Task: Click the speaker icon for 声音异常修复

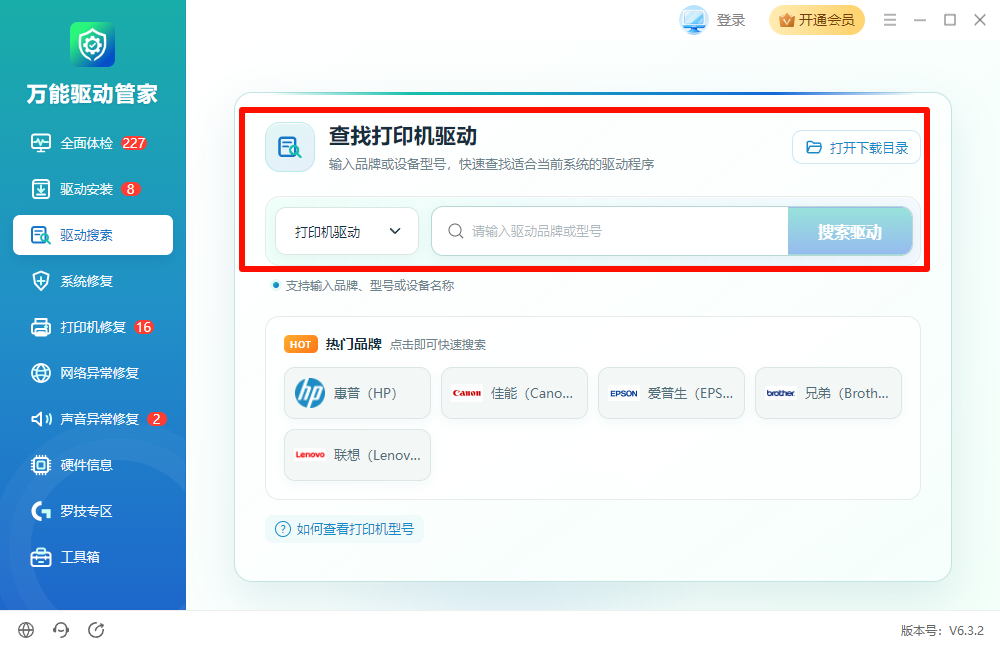Action: click(41, 419)
